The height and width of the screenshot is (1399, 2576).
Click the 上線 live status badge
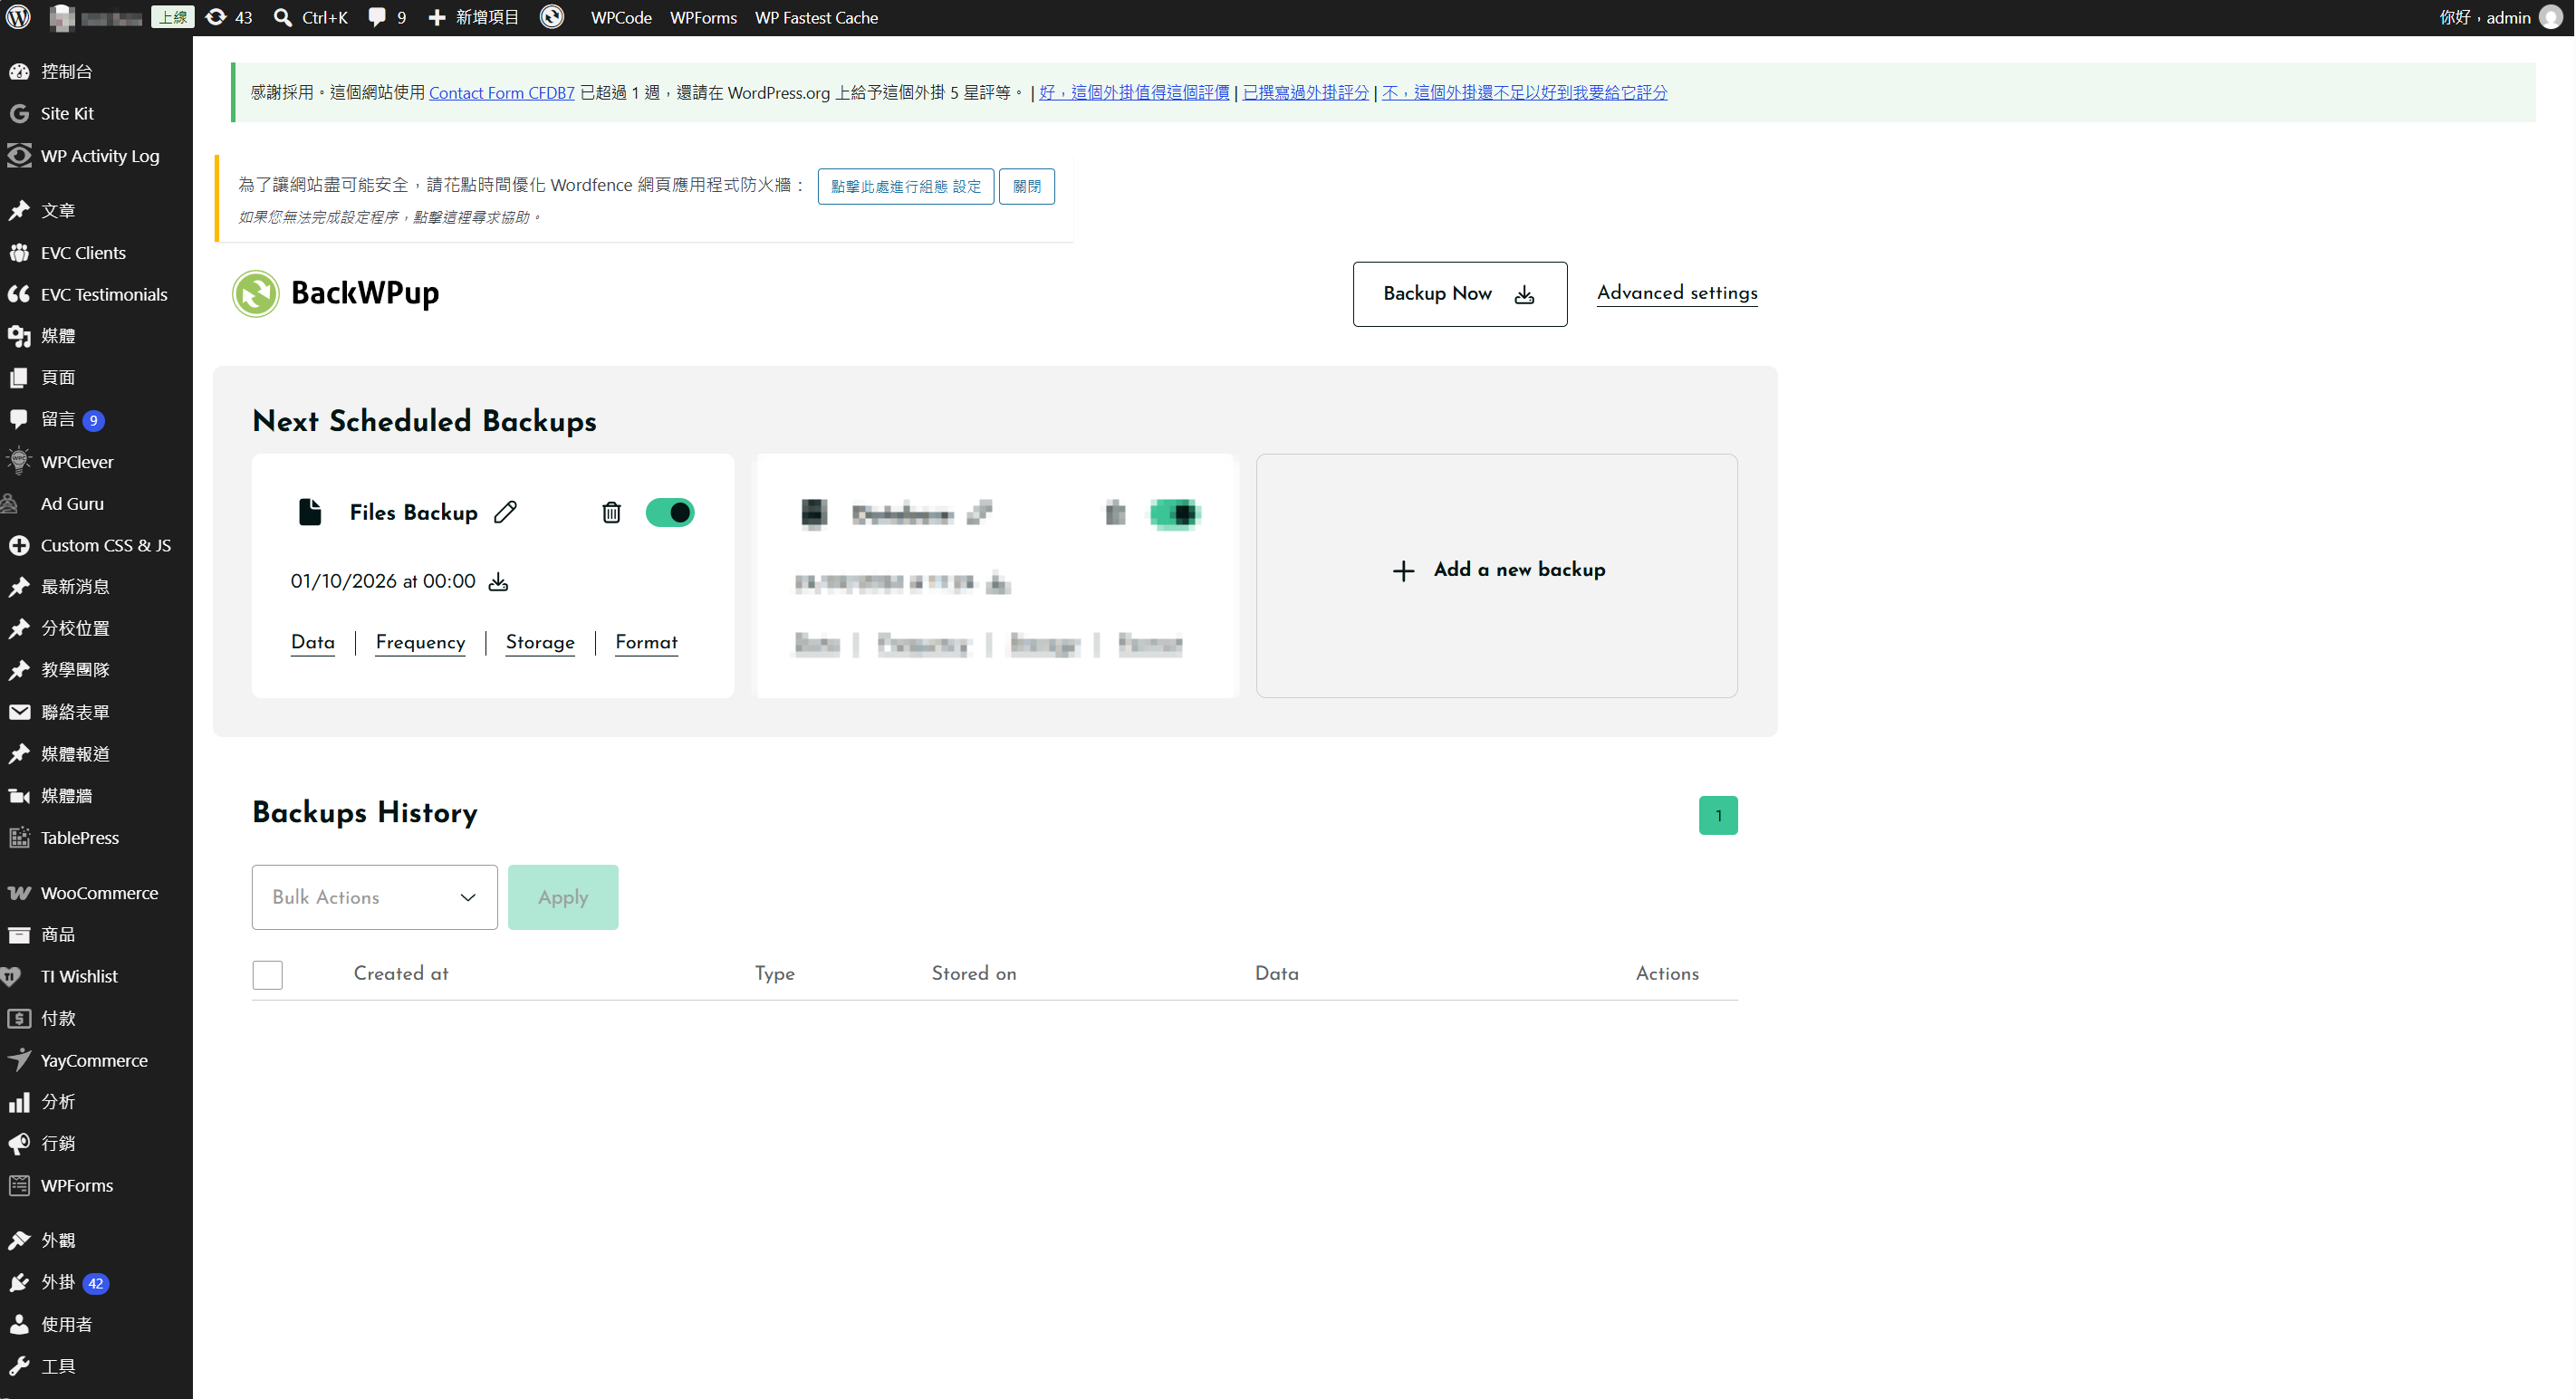173,17
